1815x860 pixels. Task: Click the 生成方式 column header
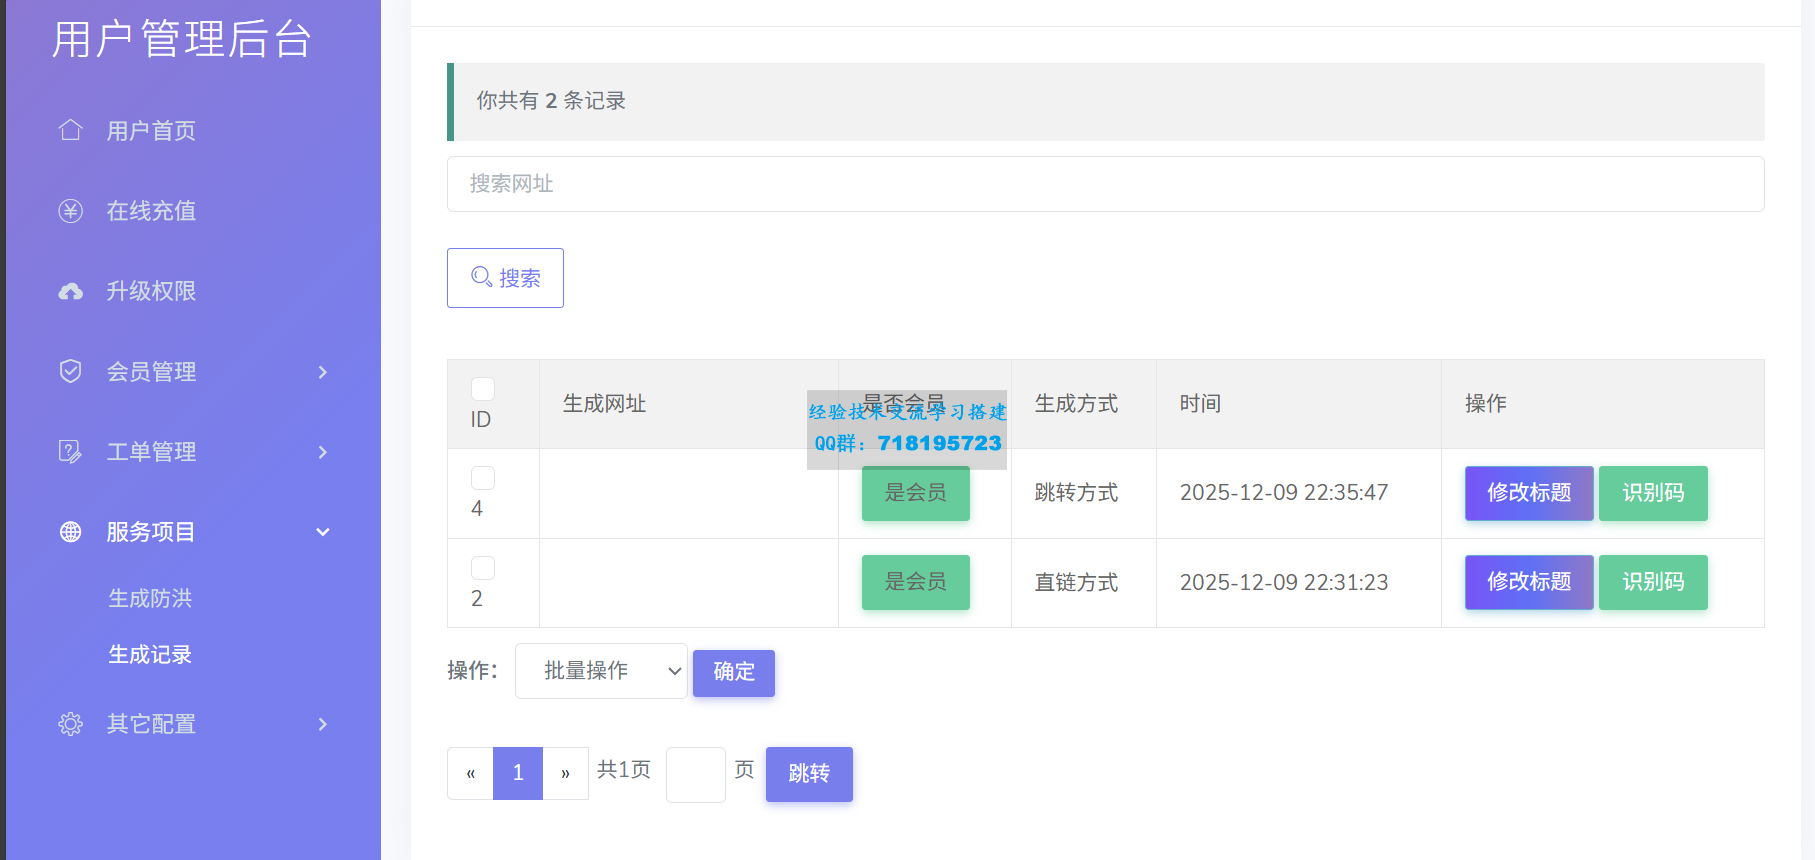(x=1076, y=404)
